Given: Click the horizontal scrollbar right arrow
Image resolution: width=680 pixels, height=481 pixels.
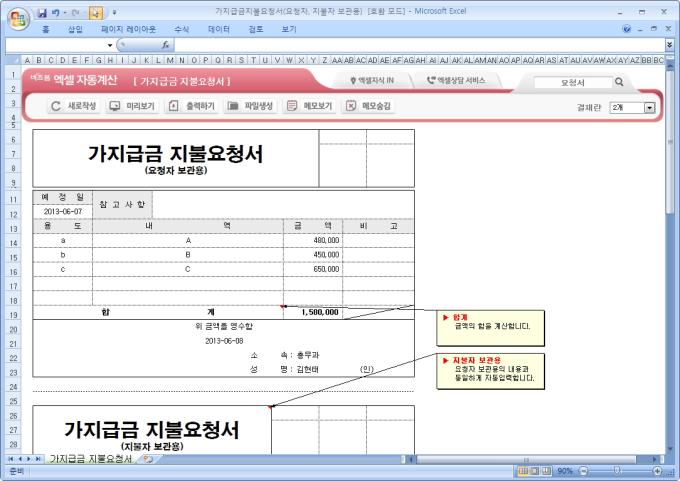Looking at the screenshot, I should pos(654,459).
